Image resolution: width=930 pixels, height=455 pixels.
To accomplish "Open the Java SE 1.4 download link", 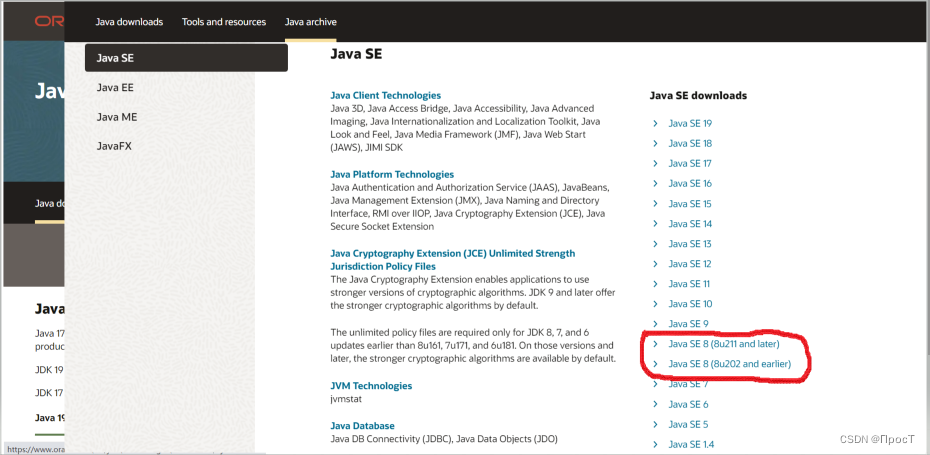I will coord(691,444).
